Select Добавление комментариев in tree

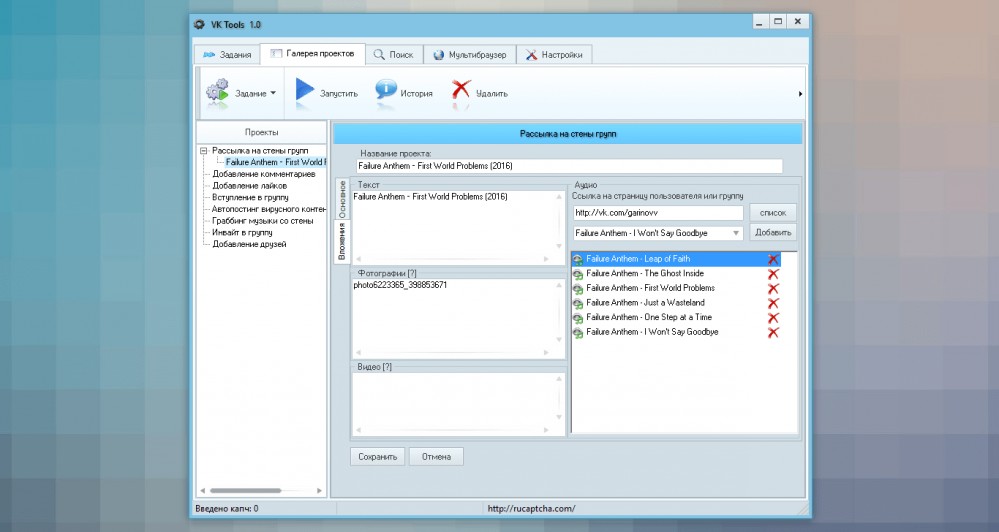[264, 174]
